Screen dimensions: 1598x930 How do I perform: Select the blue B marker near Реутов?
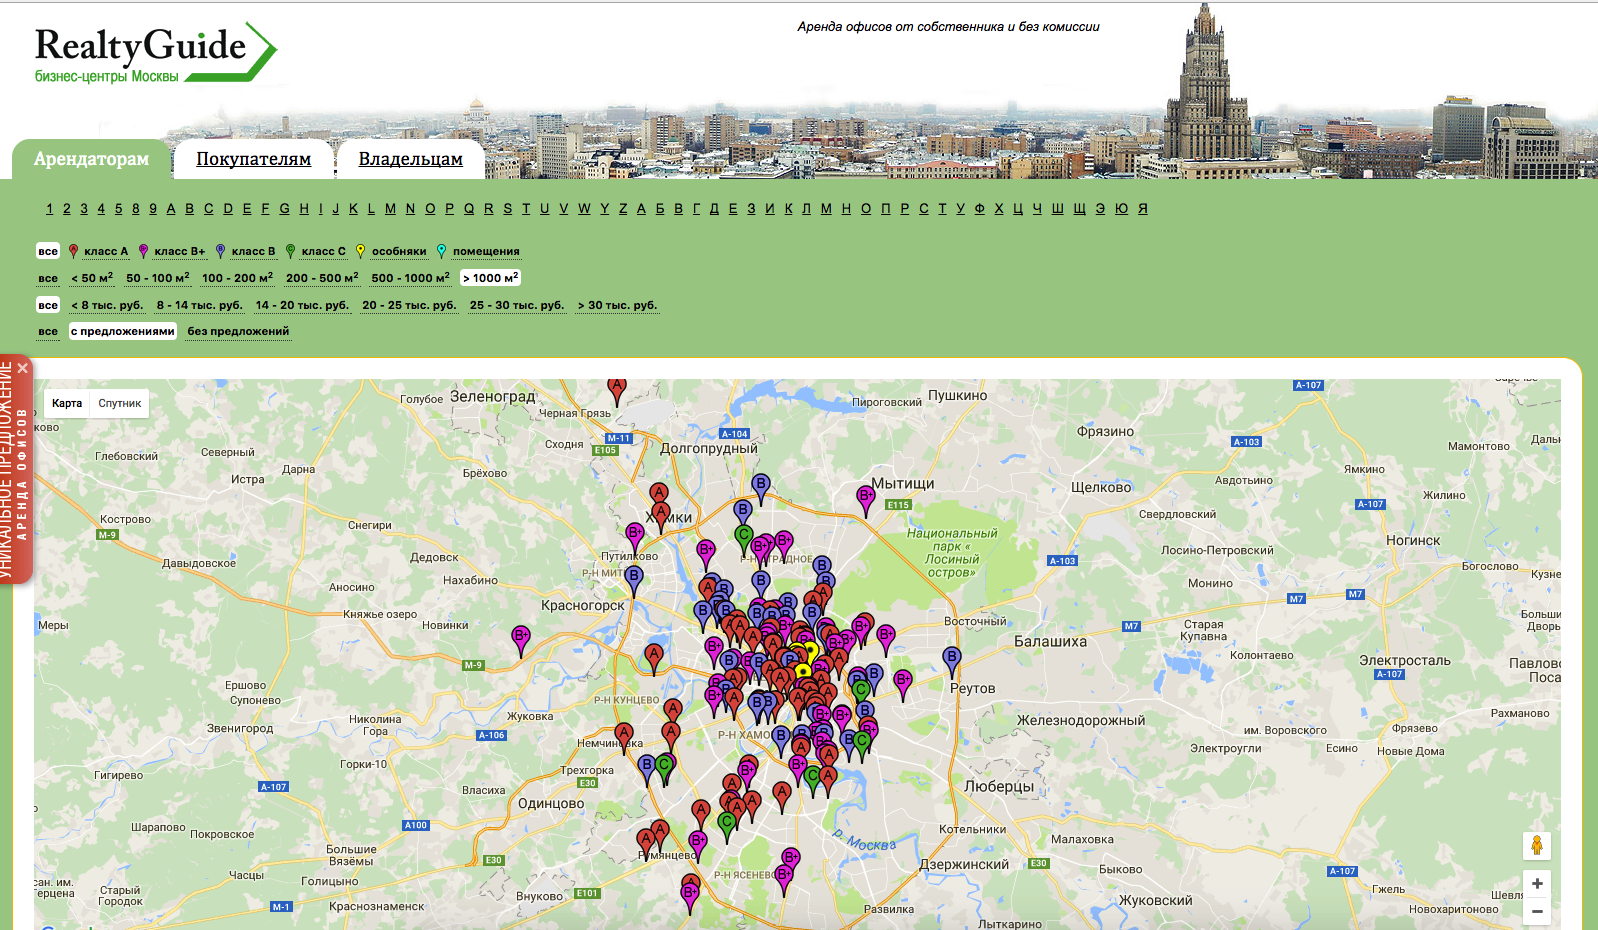[952, 660]
